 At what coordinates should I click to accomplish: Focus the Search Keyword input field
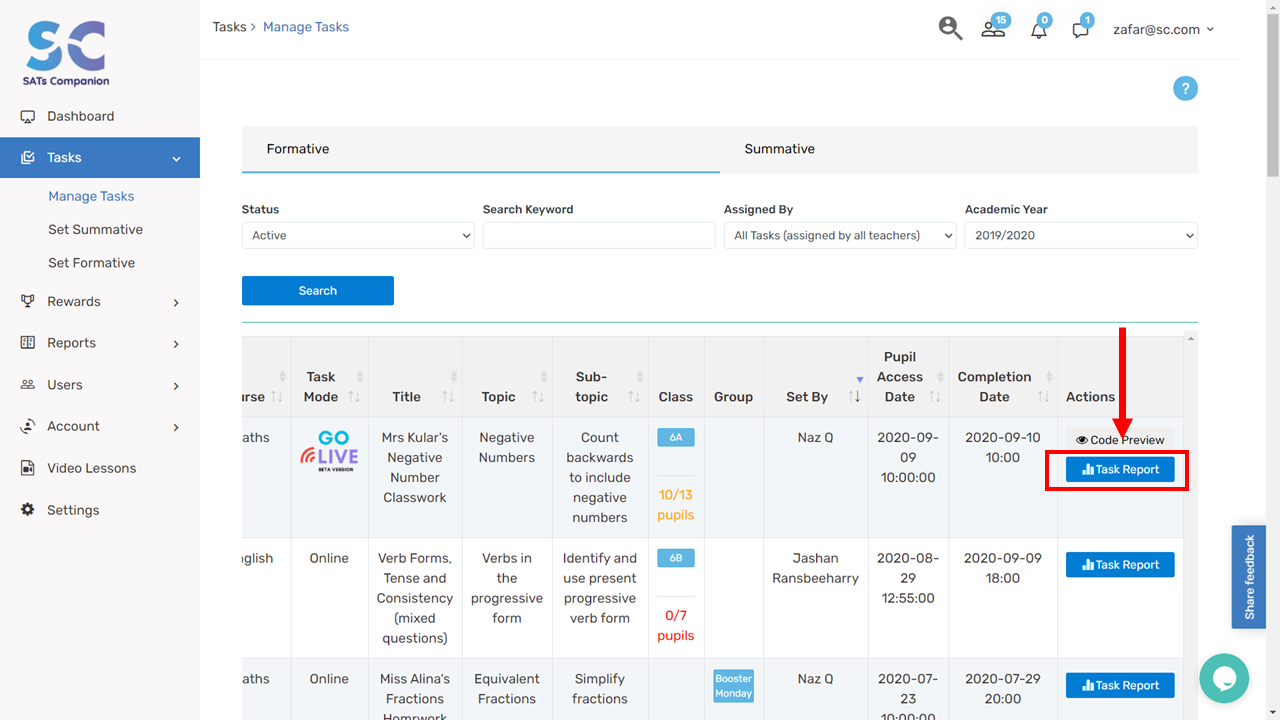[x=599, y=235]
